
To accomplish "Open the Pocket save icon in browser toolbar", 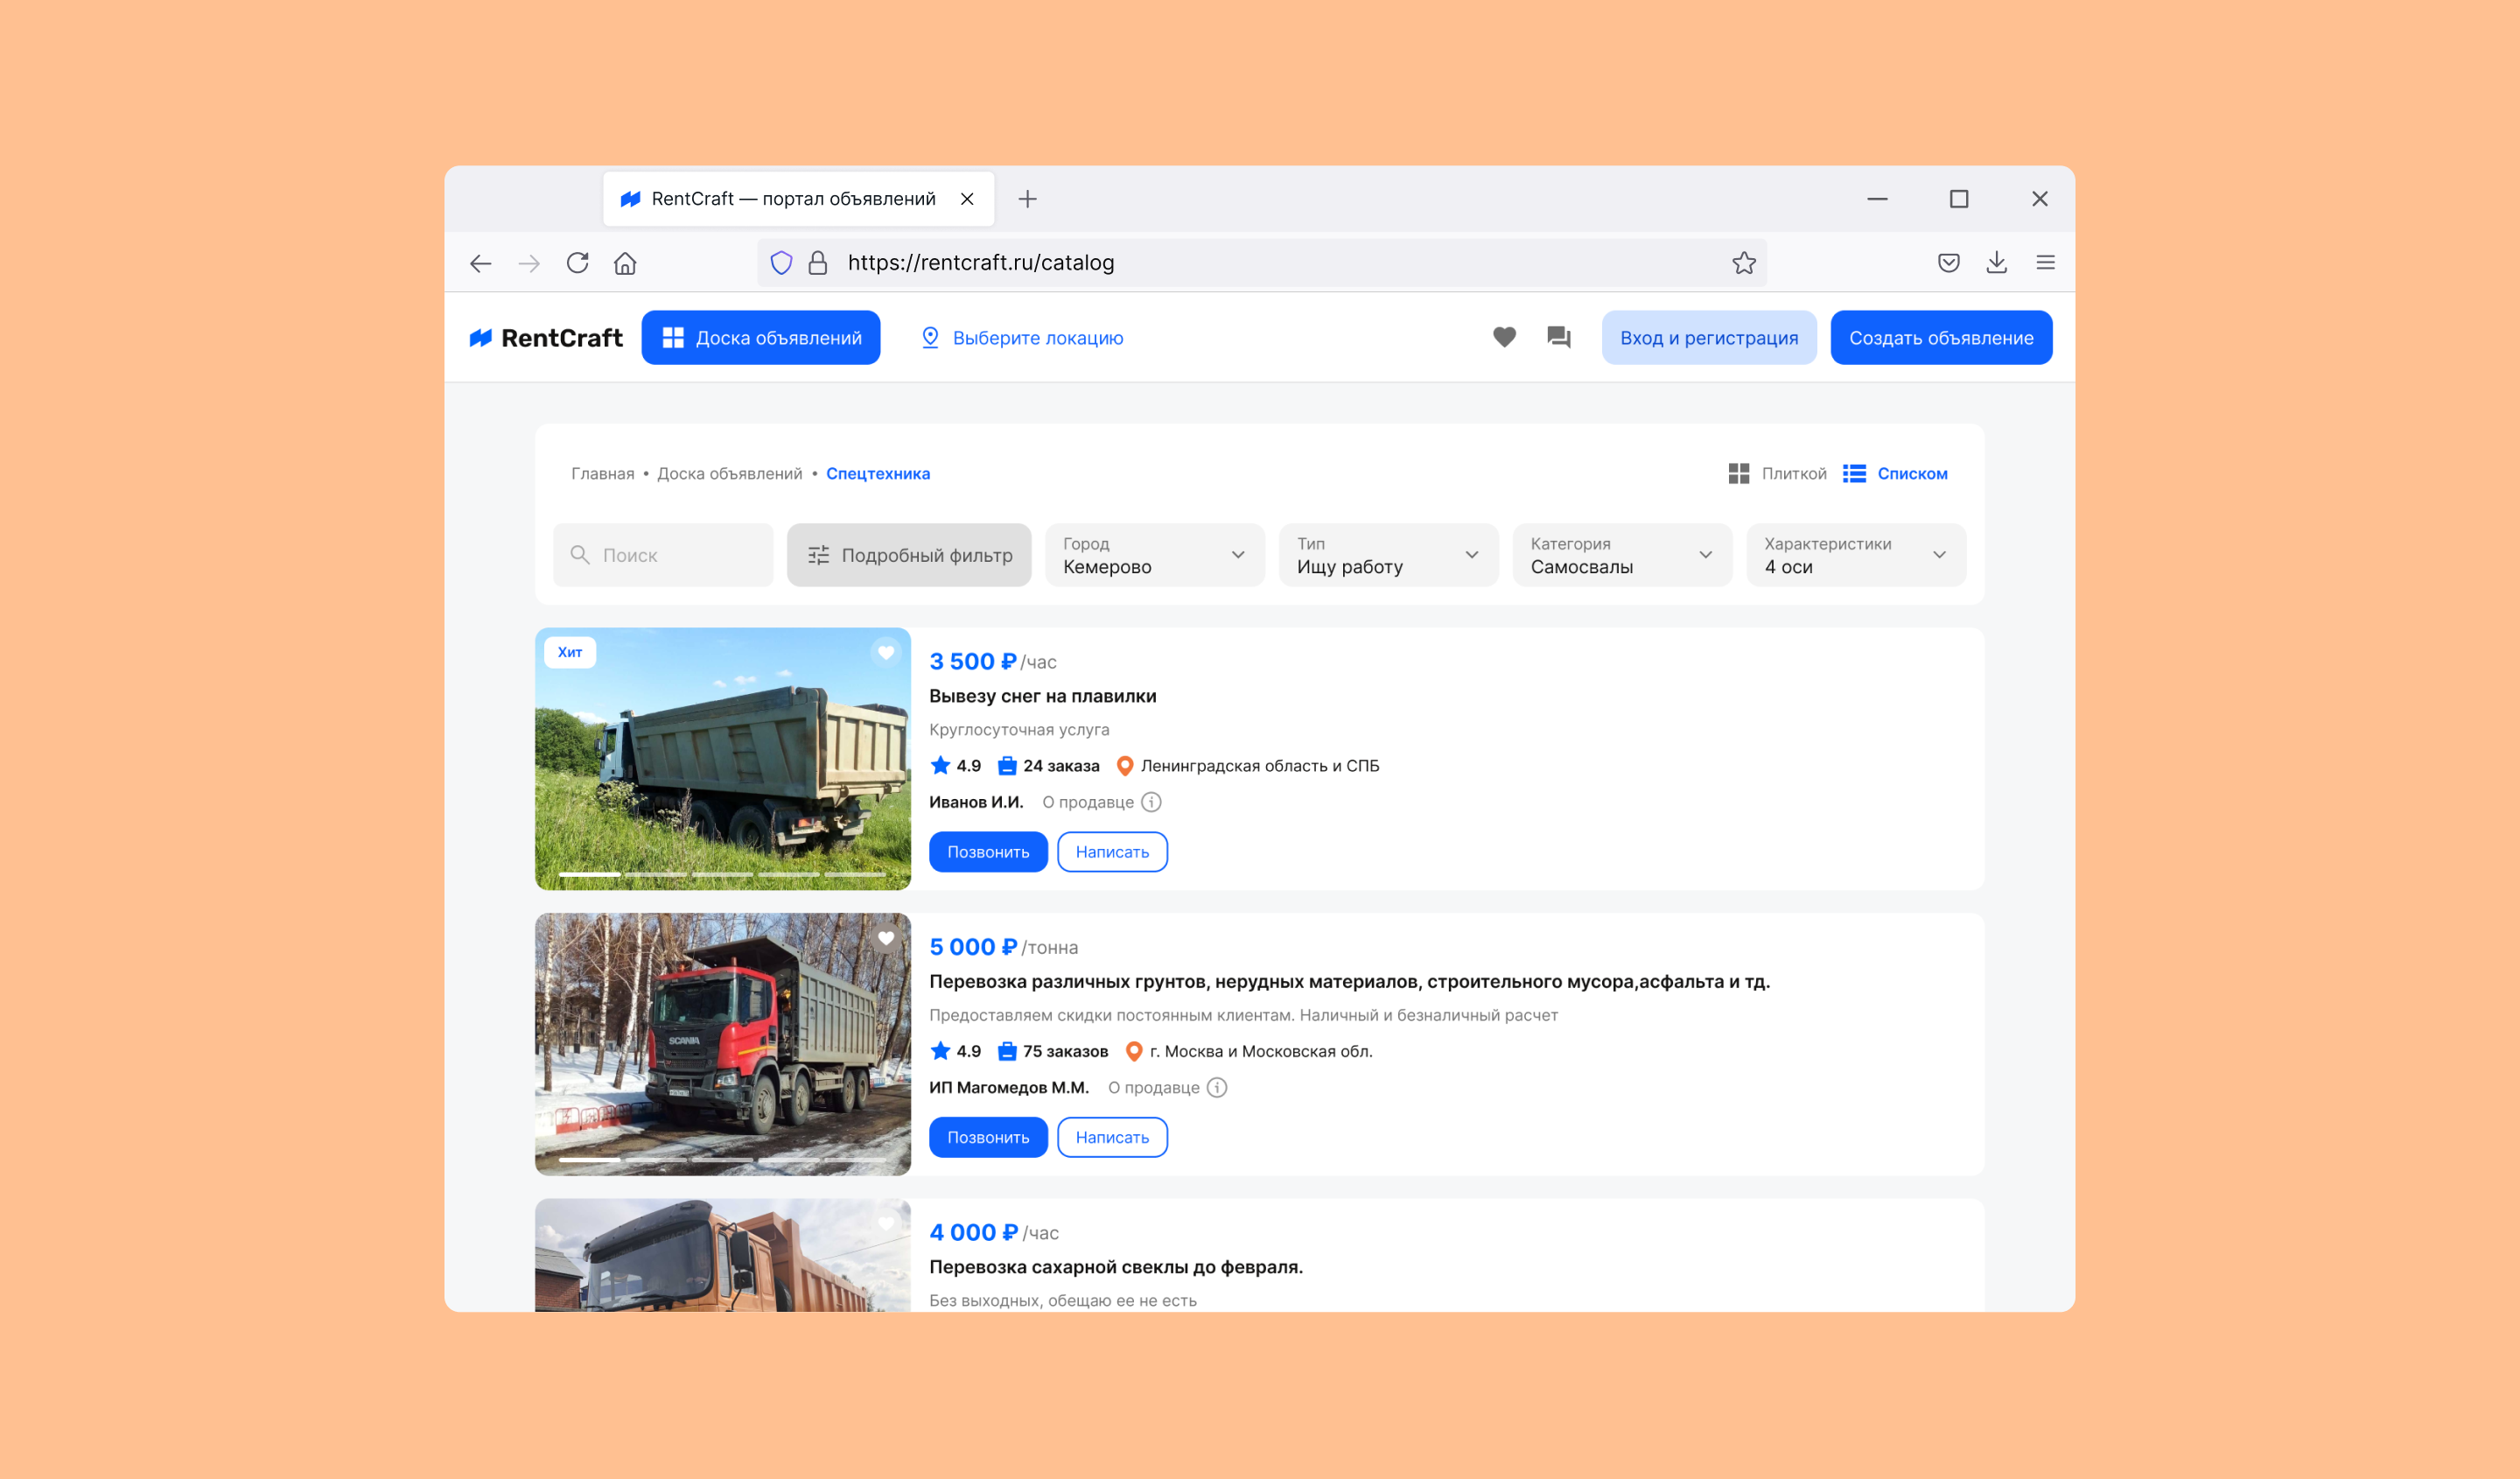I will (1948, 263).
